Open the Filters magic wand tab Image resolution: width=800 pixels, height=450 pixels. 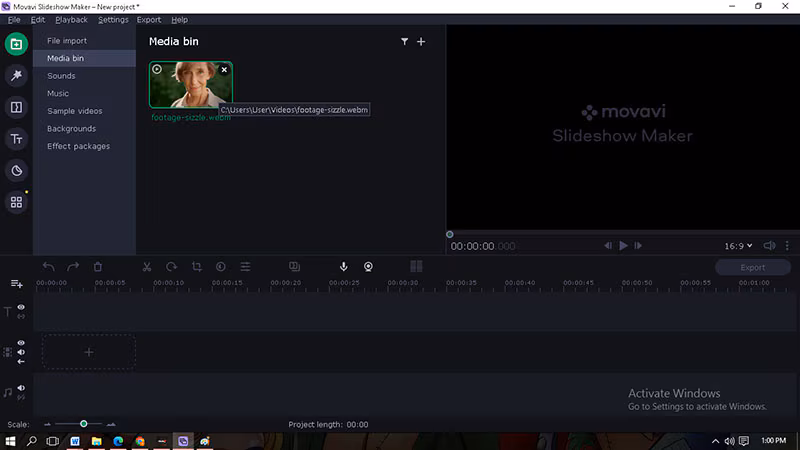point(16,76)
